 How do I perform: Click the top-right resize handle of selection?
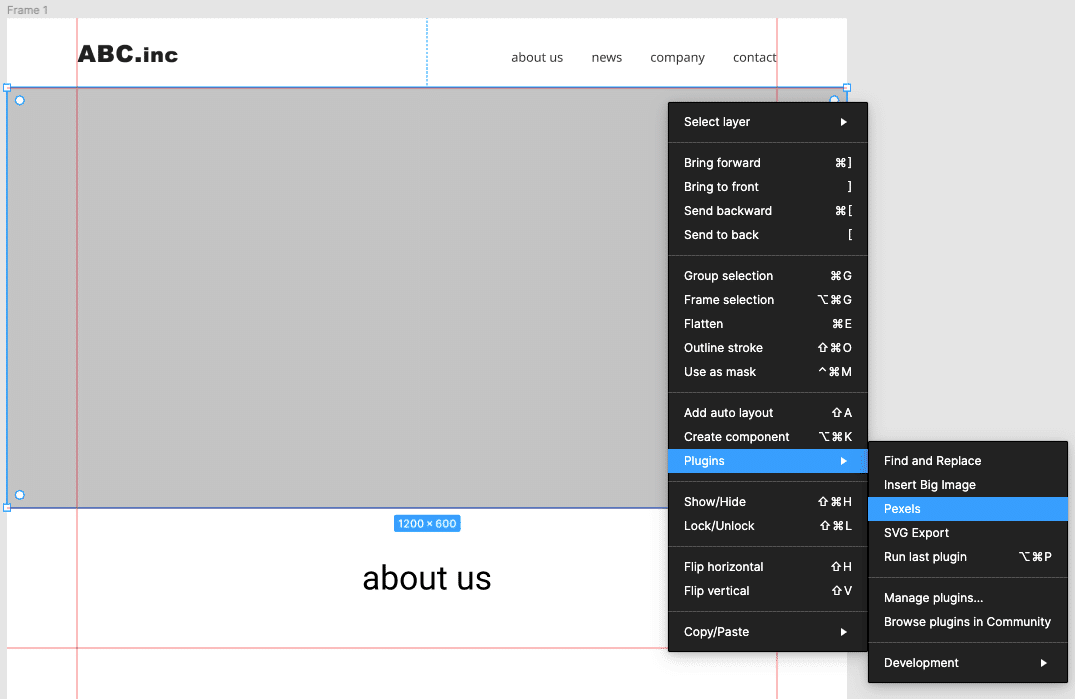click(847, 88)
